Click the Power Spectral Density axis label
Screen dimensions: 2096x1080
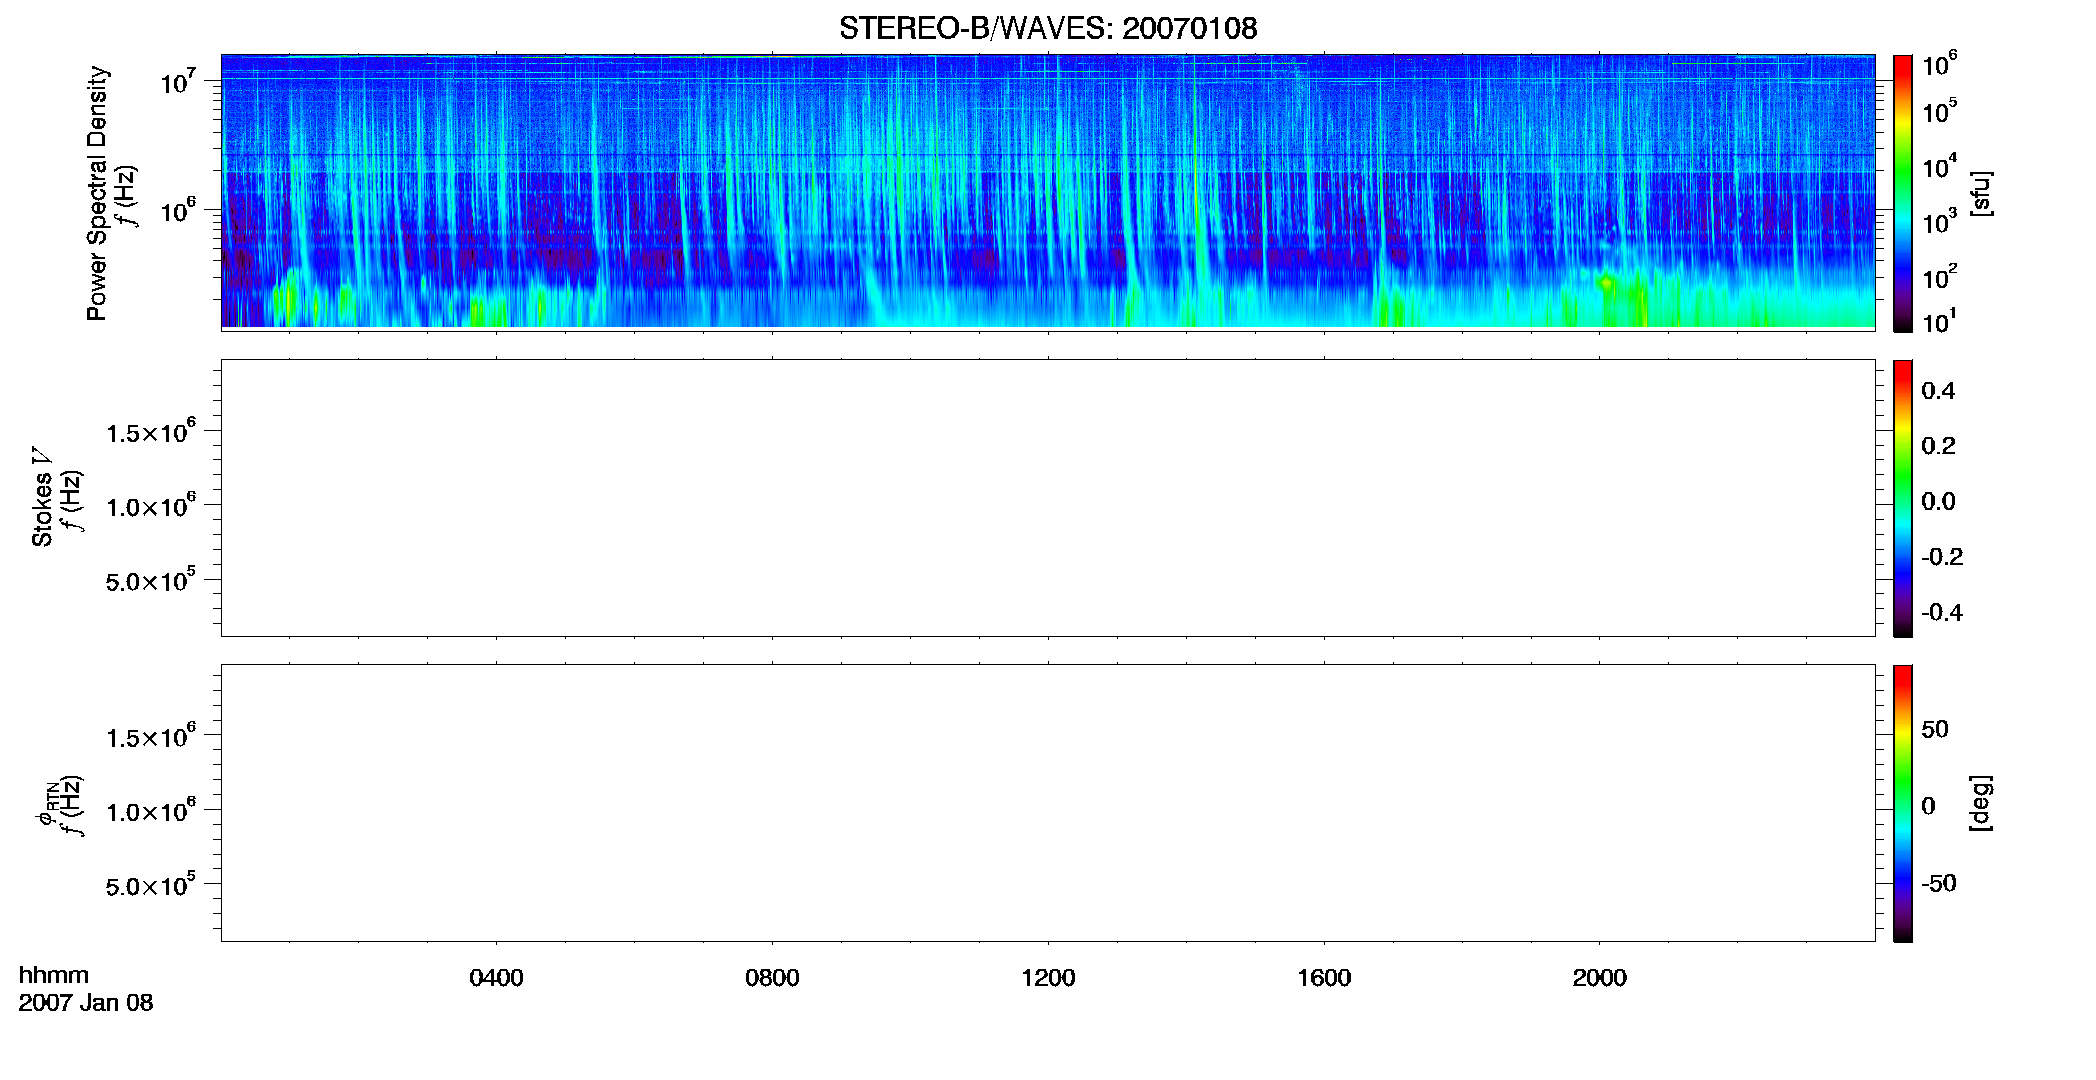pos(97,193)
